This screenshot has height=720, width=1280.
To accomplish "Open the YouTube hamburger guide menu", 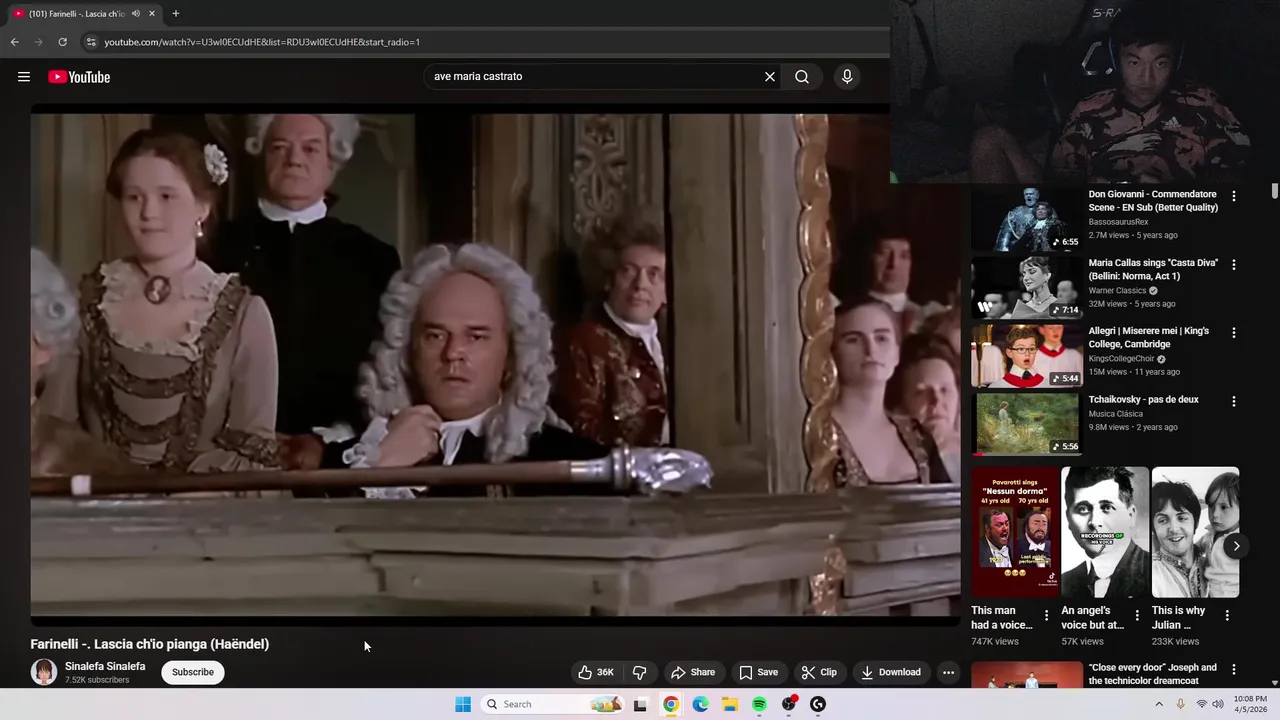I will point(24,77).
